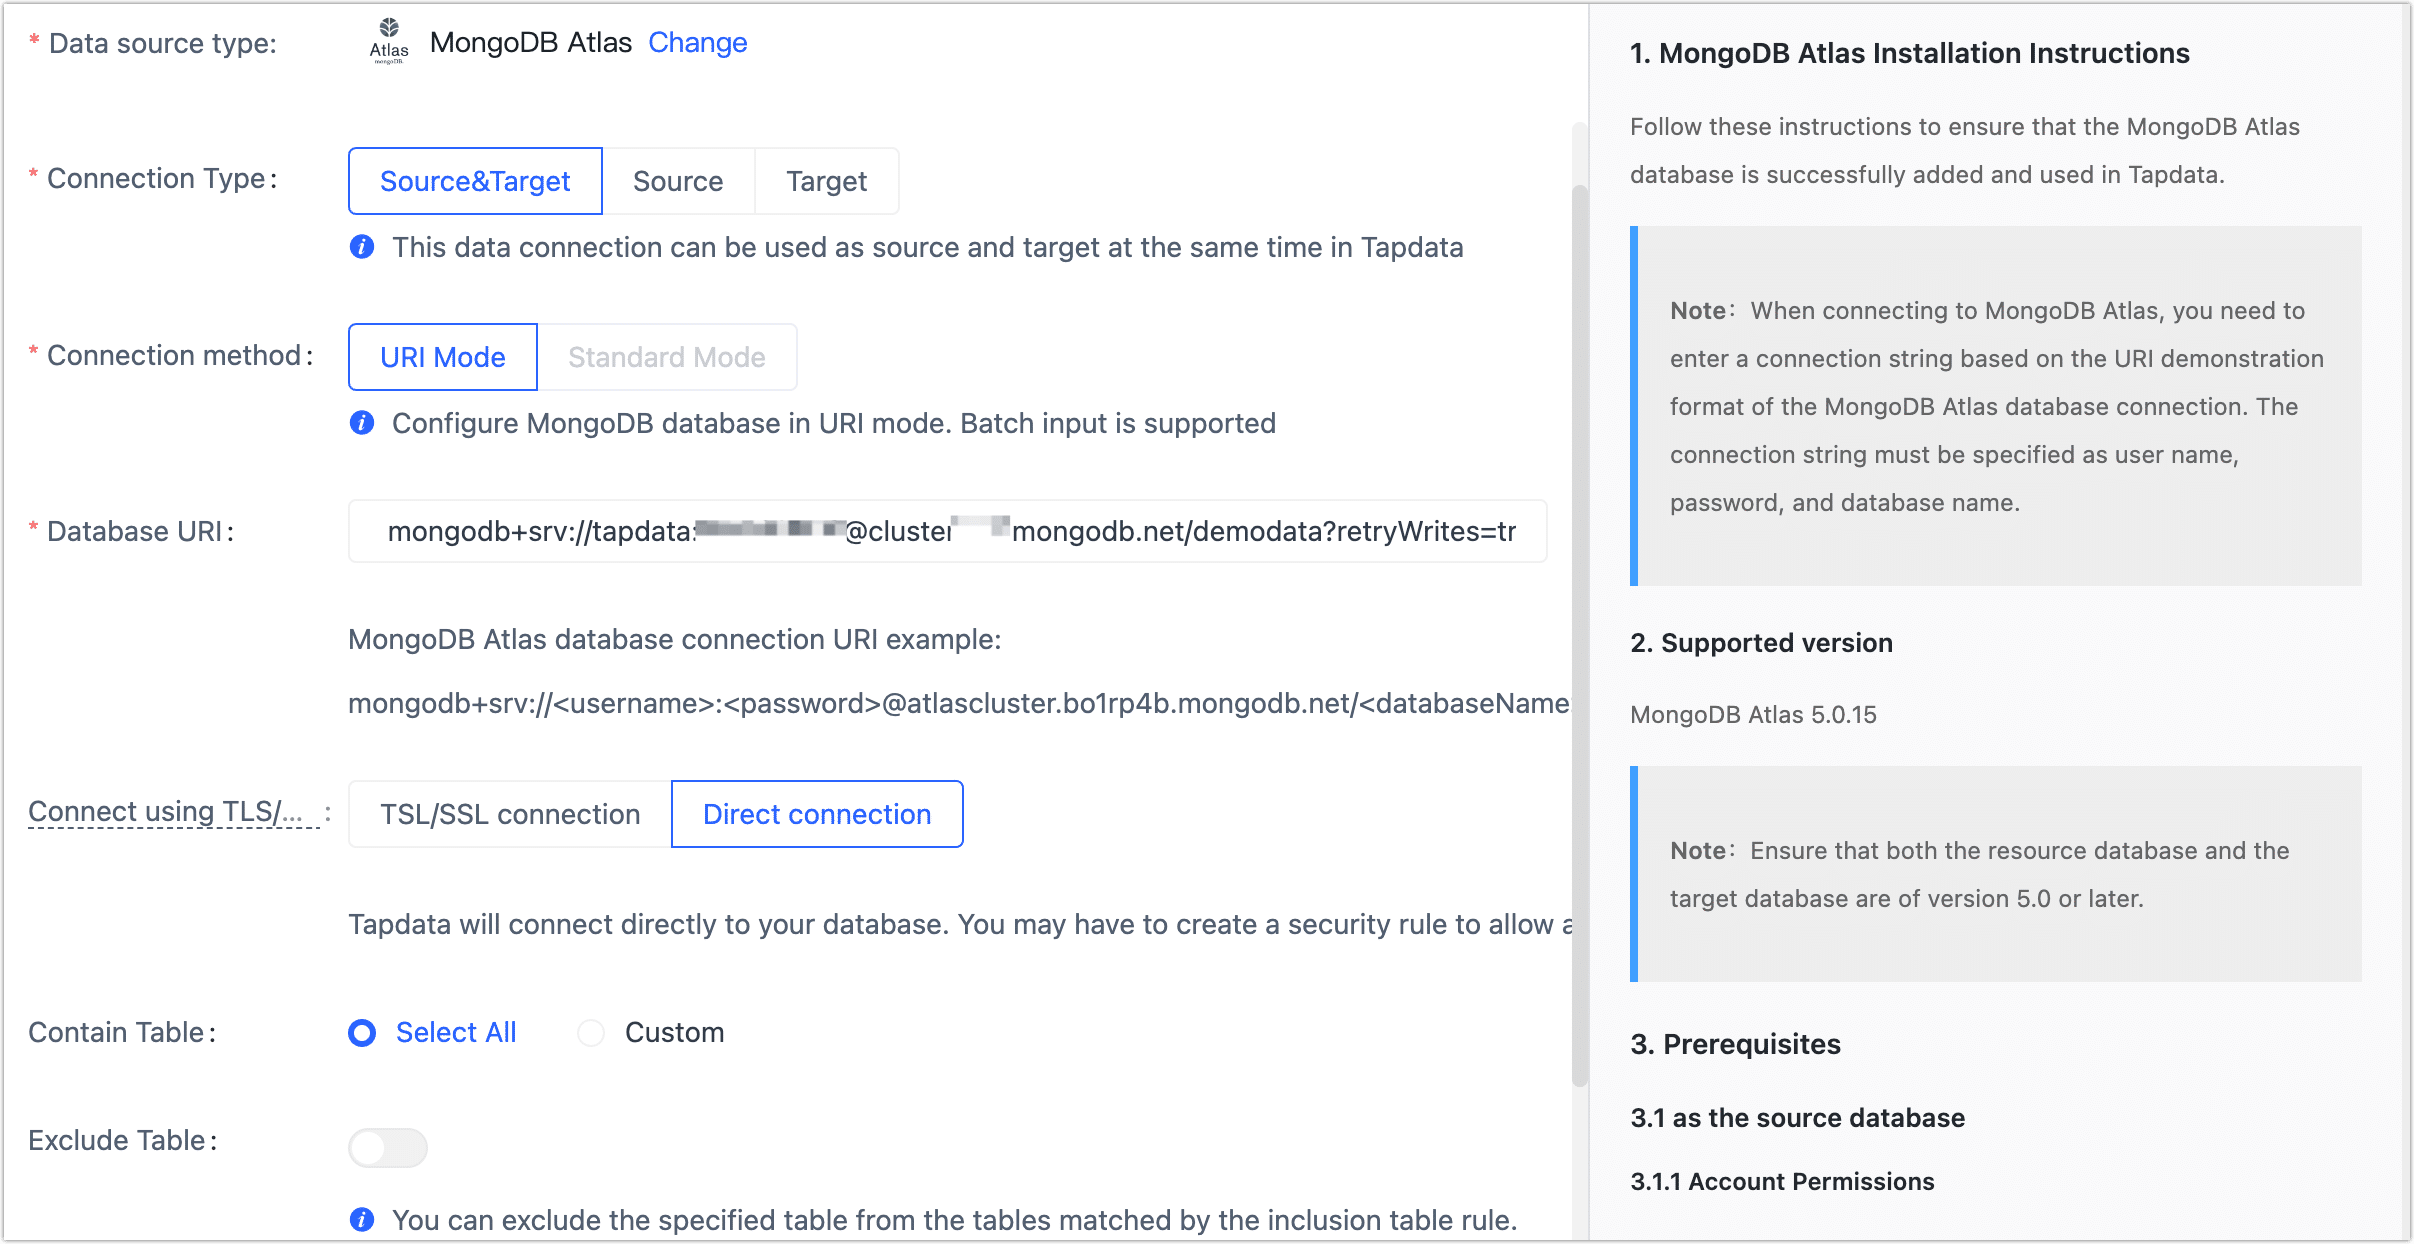Image resolution: width=2414 pixels, height=1244 pixels.
Task: Click the Change link to switch data source
Action: [698, 42]
